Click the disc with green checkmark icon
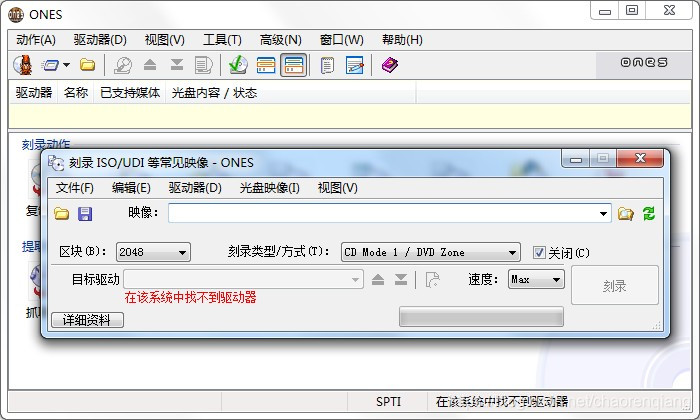 coord(238,65)
